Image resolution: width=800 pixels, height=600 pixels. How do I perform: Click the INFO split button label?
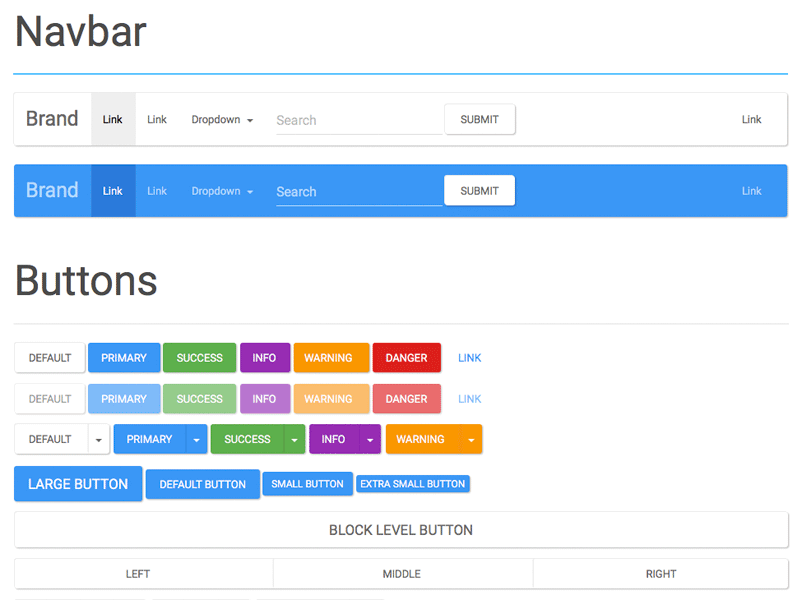[334, 439]
